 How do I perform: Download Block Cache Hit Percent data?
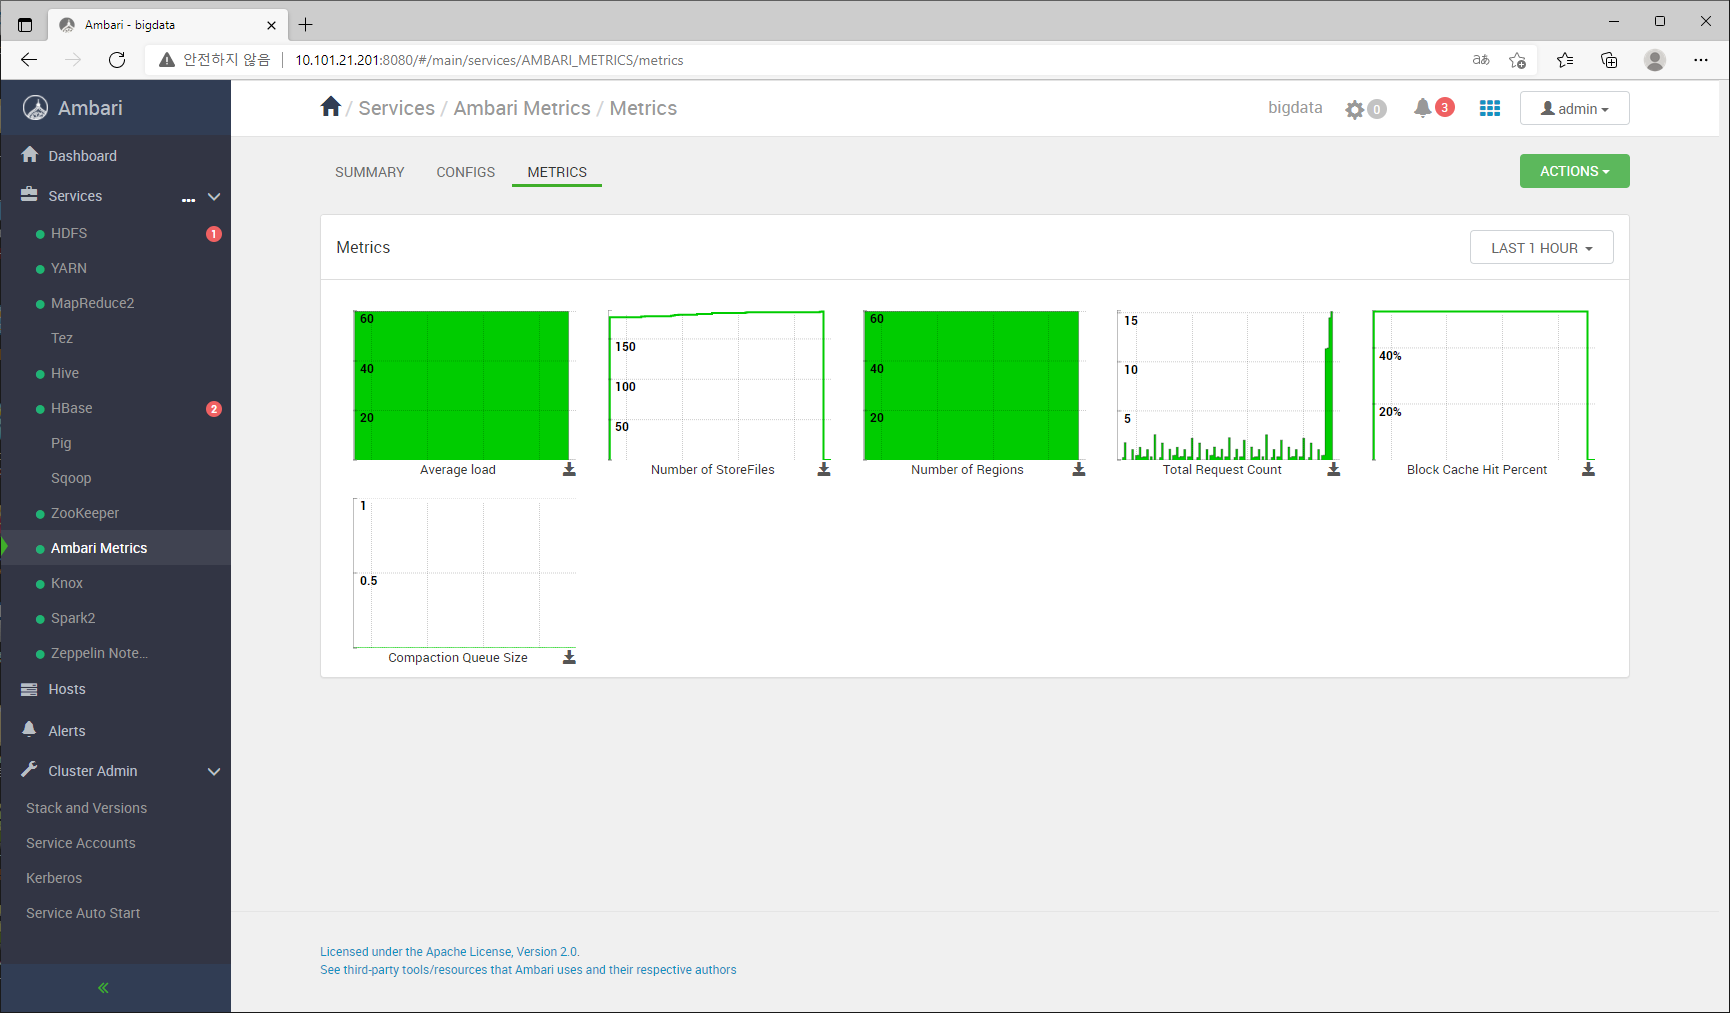tap(1588, 469)
